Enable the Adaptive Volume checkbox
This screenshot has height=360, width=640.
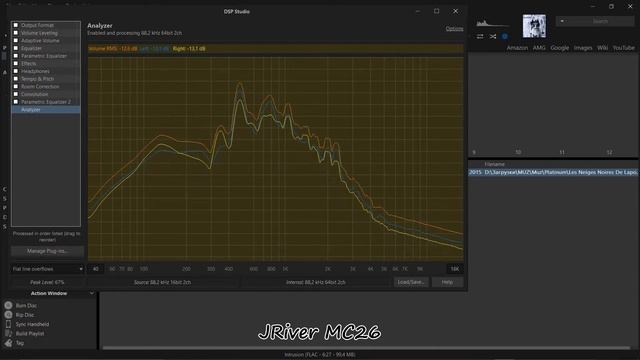[16, 40]
